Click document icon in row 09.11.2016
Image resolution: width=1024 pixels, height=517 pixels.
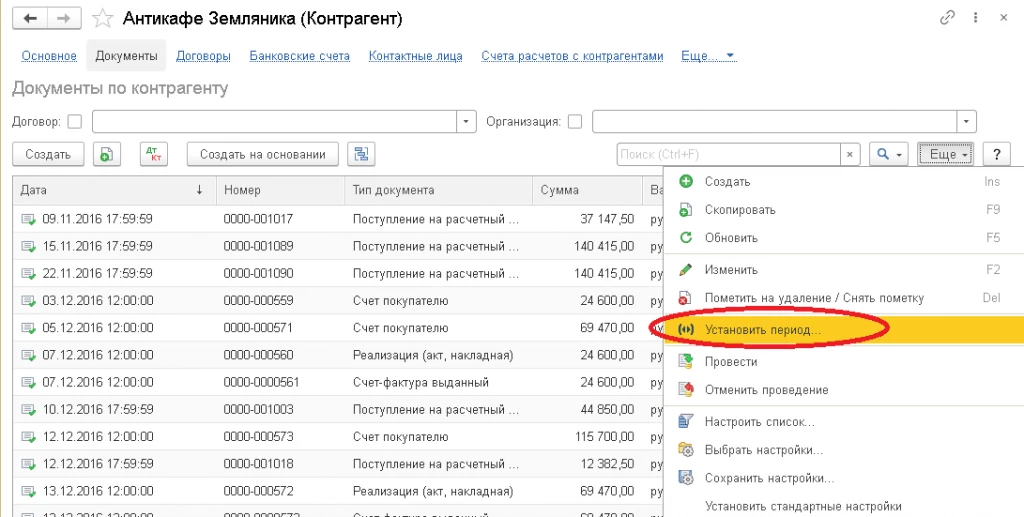28,219
